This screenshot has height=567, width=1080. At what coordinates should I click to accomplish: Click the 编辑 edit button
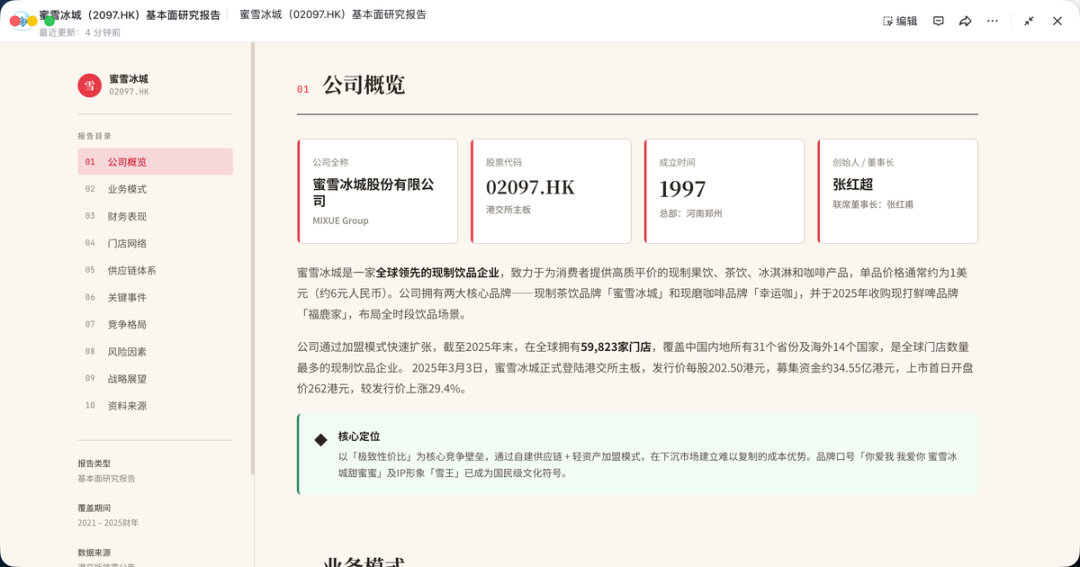(900, 21)
